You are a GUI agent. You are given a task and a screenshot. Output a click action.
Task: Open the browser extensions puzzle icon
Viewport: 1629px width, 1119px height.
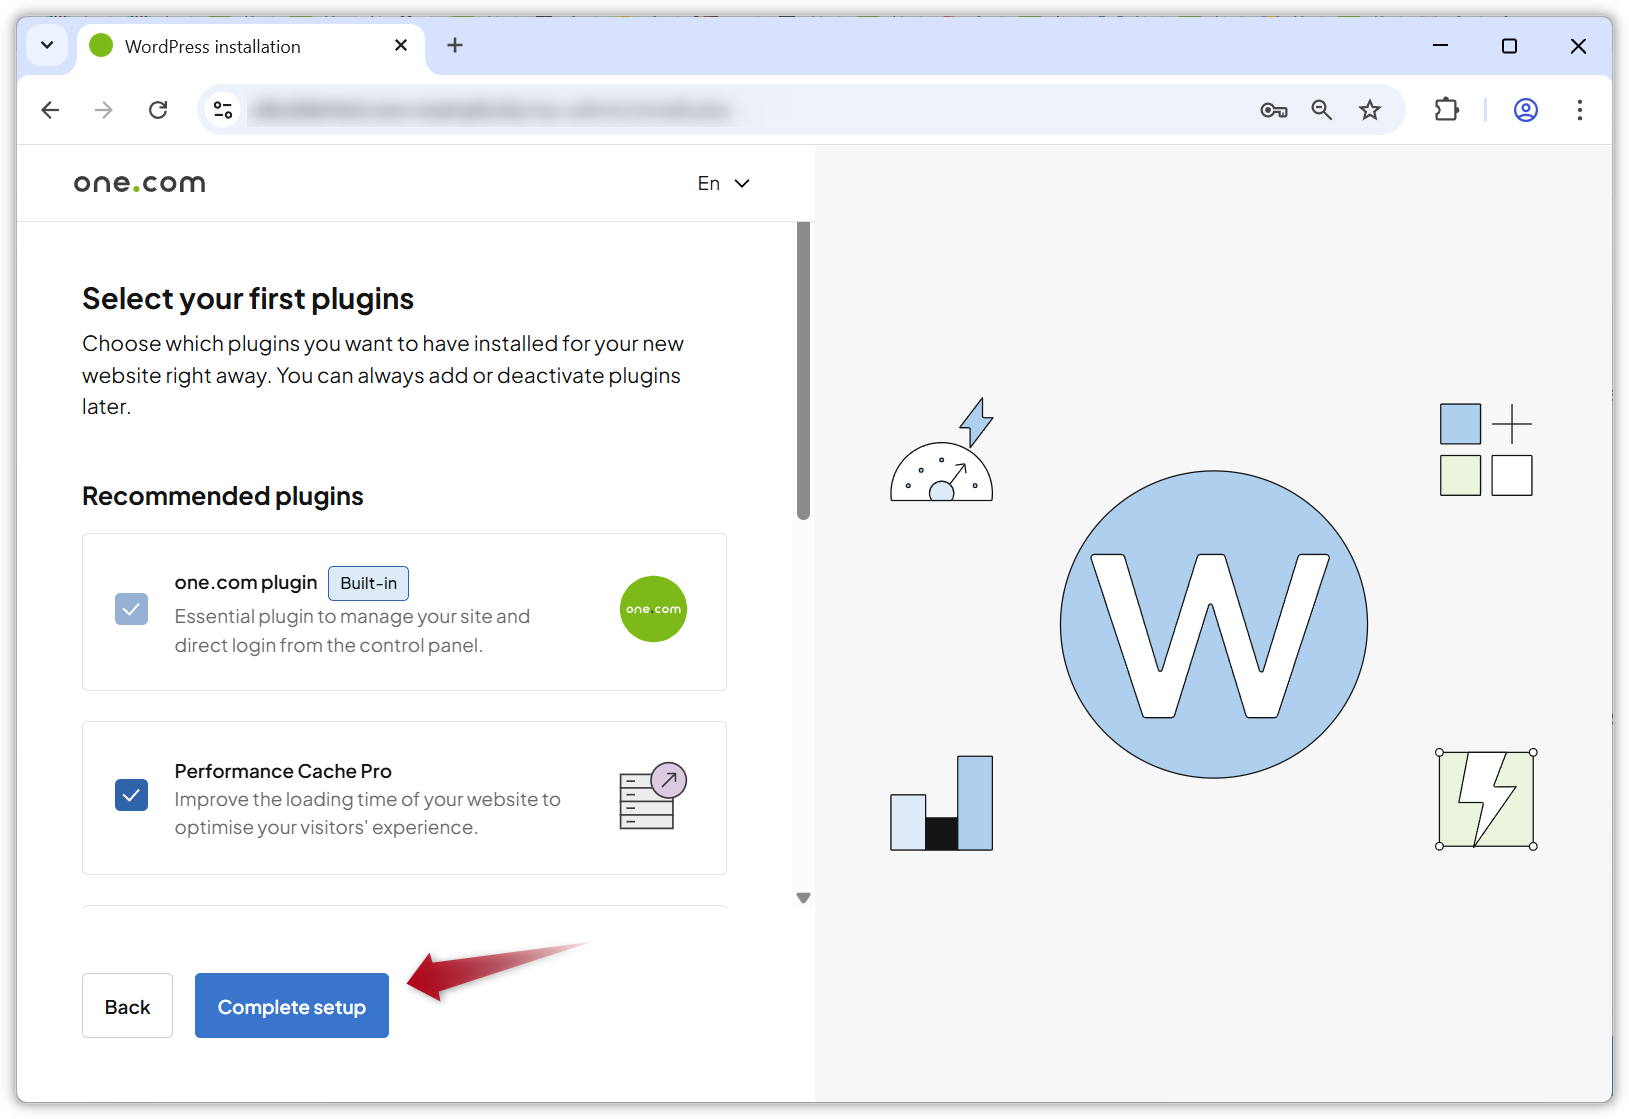point(1446,110)
